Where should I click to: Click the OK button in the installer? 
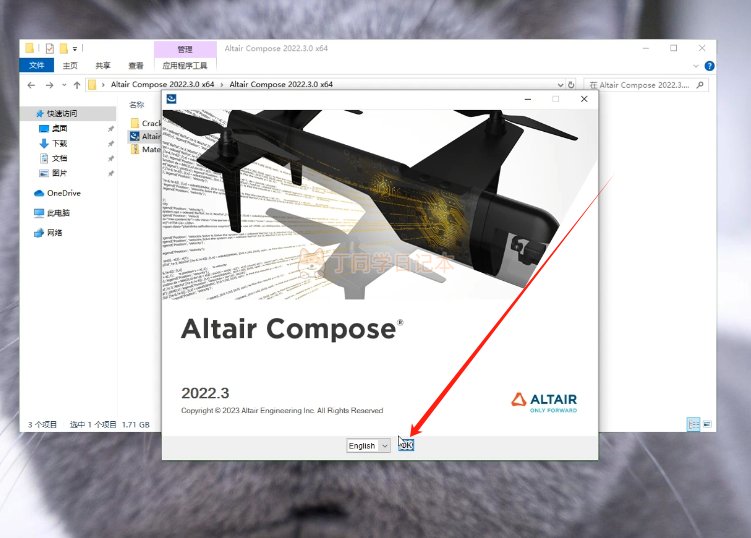point(406,445)
